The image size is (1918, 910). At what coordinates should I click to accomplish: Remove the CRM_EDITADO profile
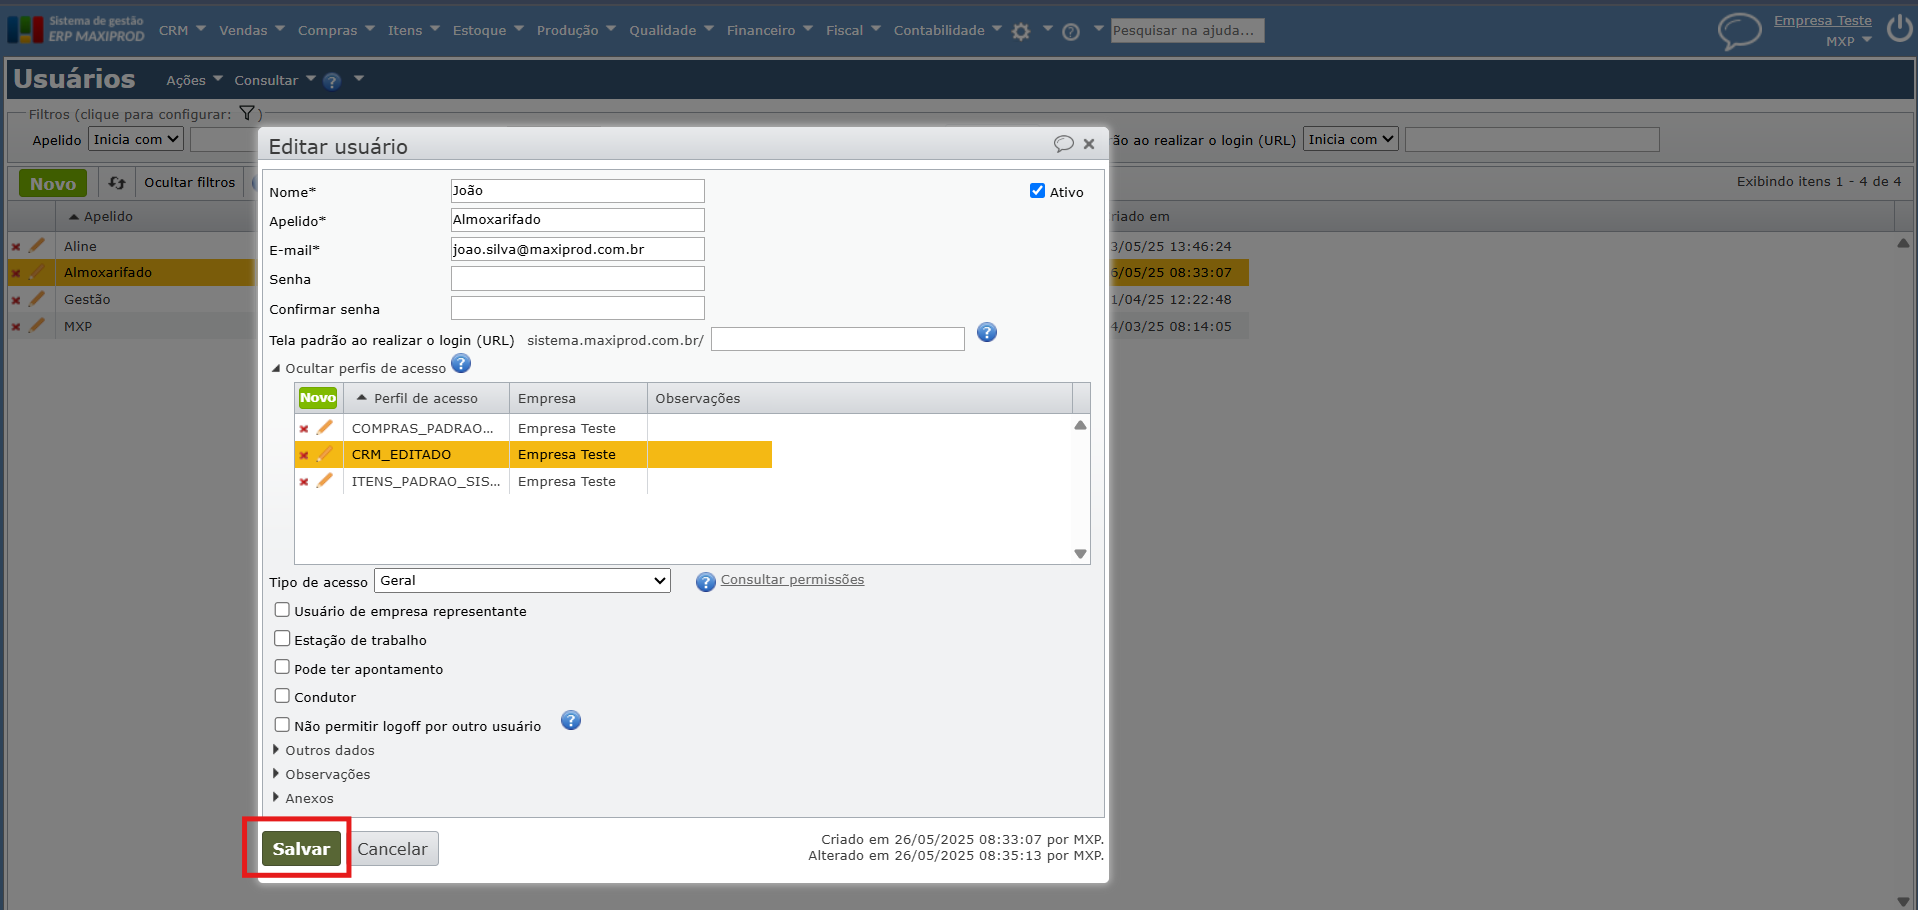point(304,456)
